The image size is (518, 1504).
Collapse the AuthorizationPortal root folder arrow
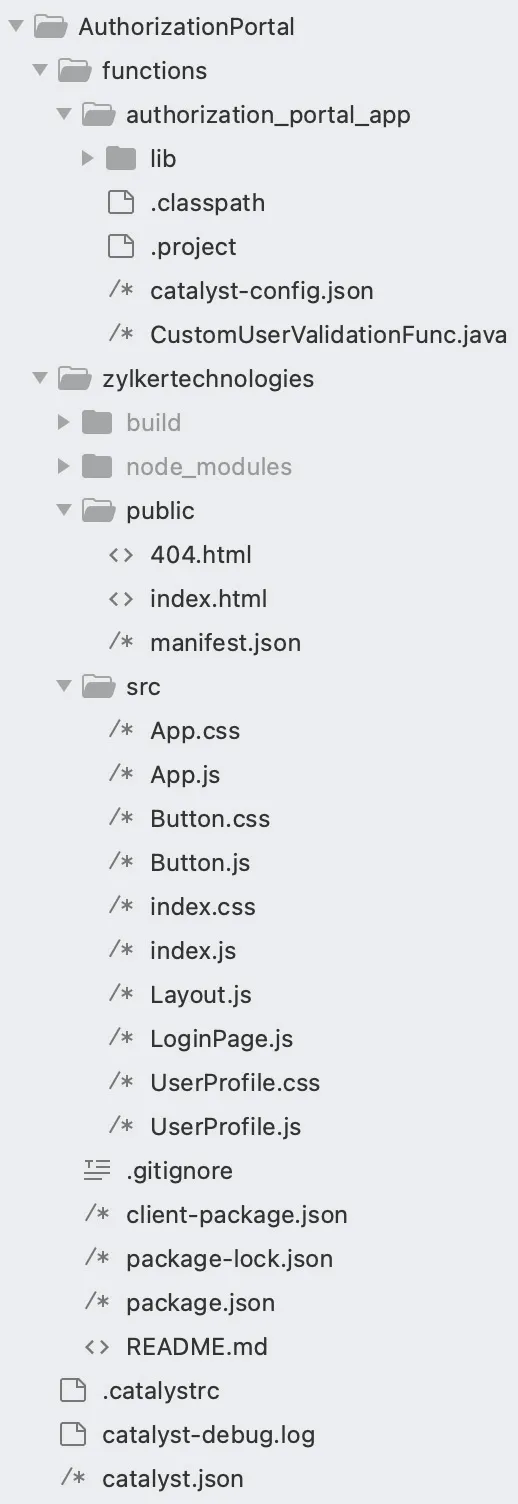(x=15, y=26)
